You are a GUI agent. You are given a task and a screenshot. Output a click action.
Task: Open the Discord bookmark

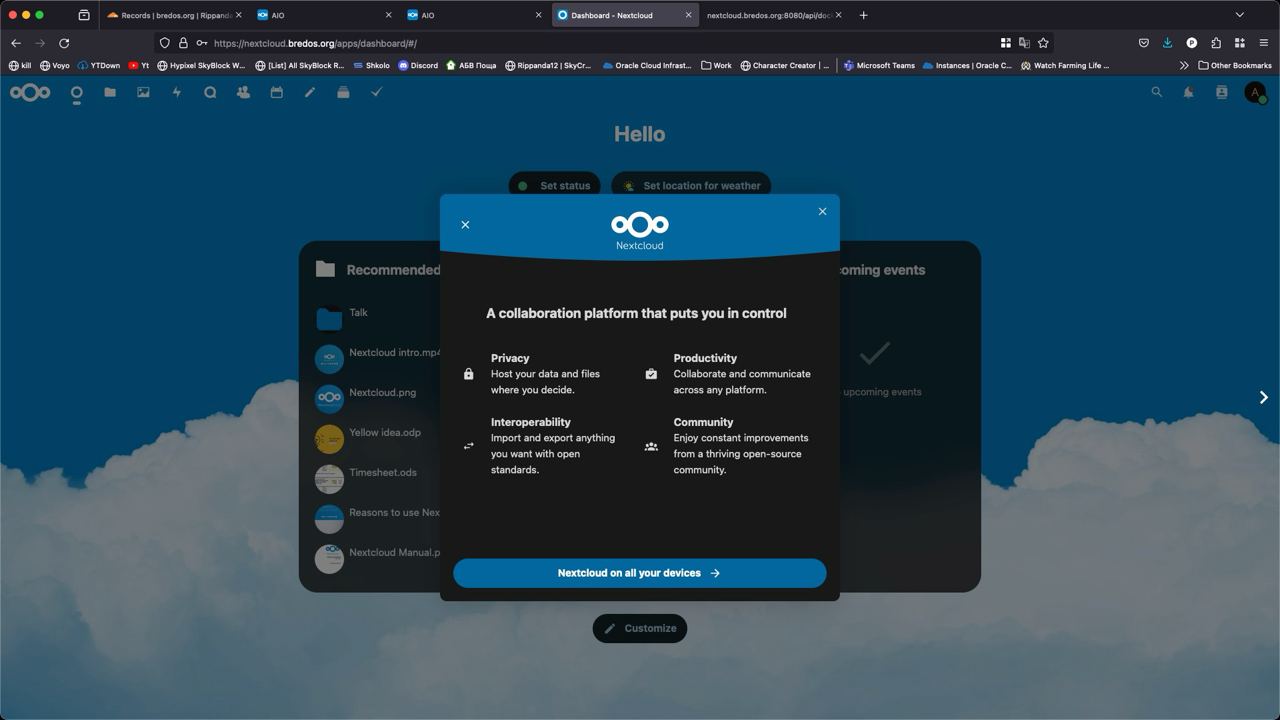pyautogui.click(x=418, y=66)
